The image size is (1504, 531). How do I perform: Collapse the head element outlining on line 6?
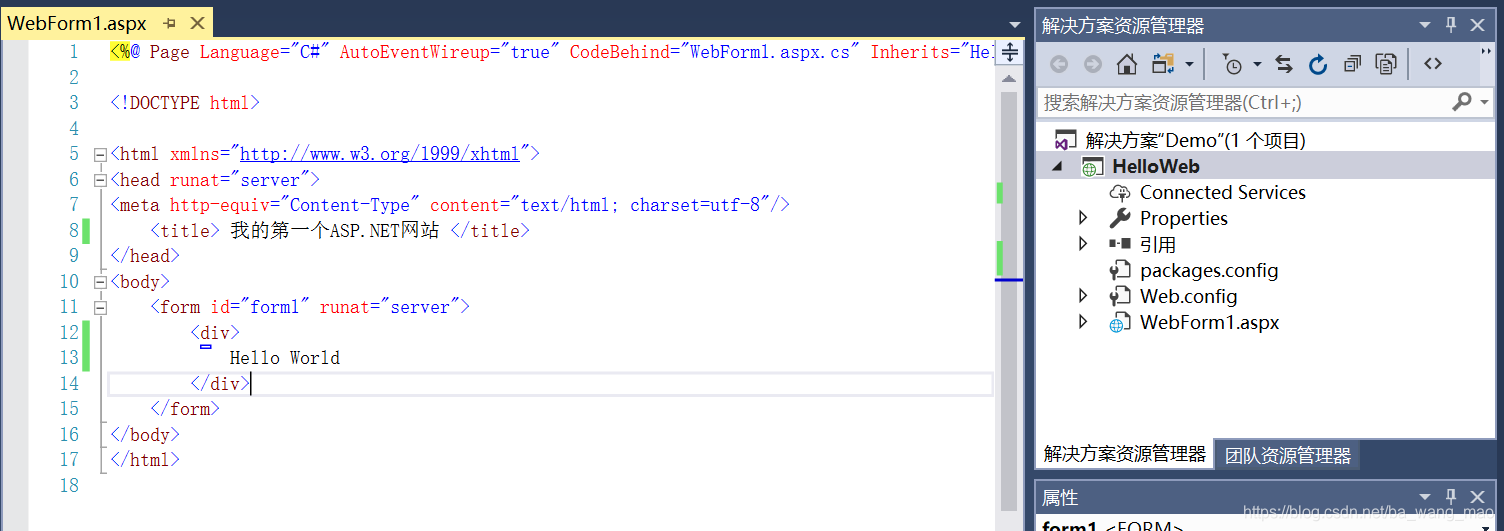(100, 180)
